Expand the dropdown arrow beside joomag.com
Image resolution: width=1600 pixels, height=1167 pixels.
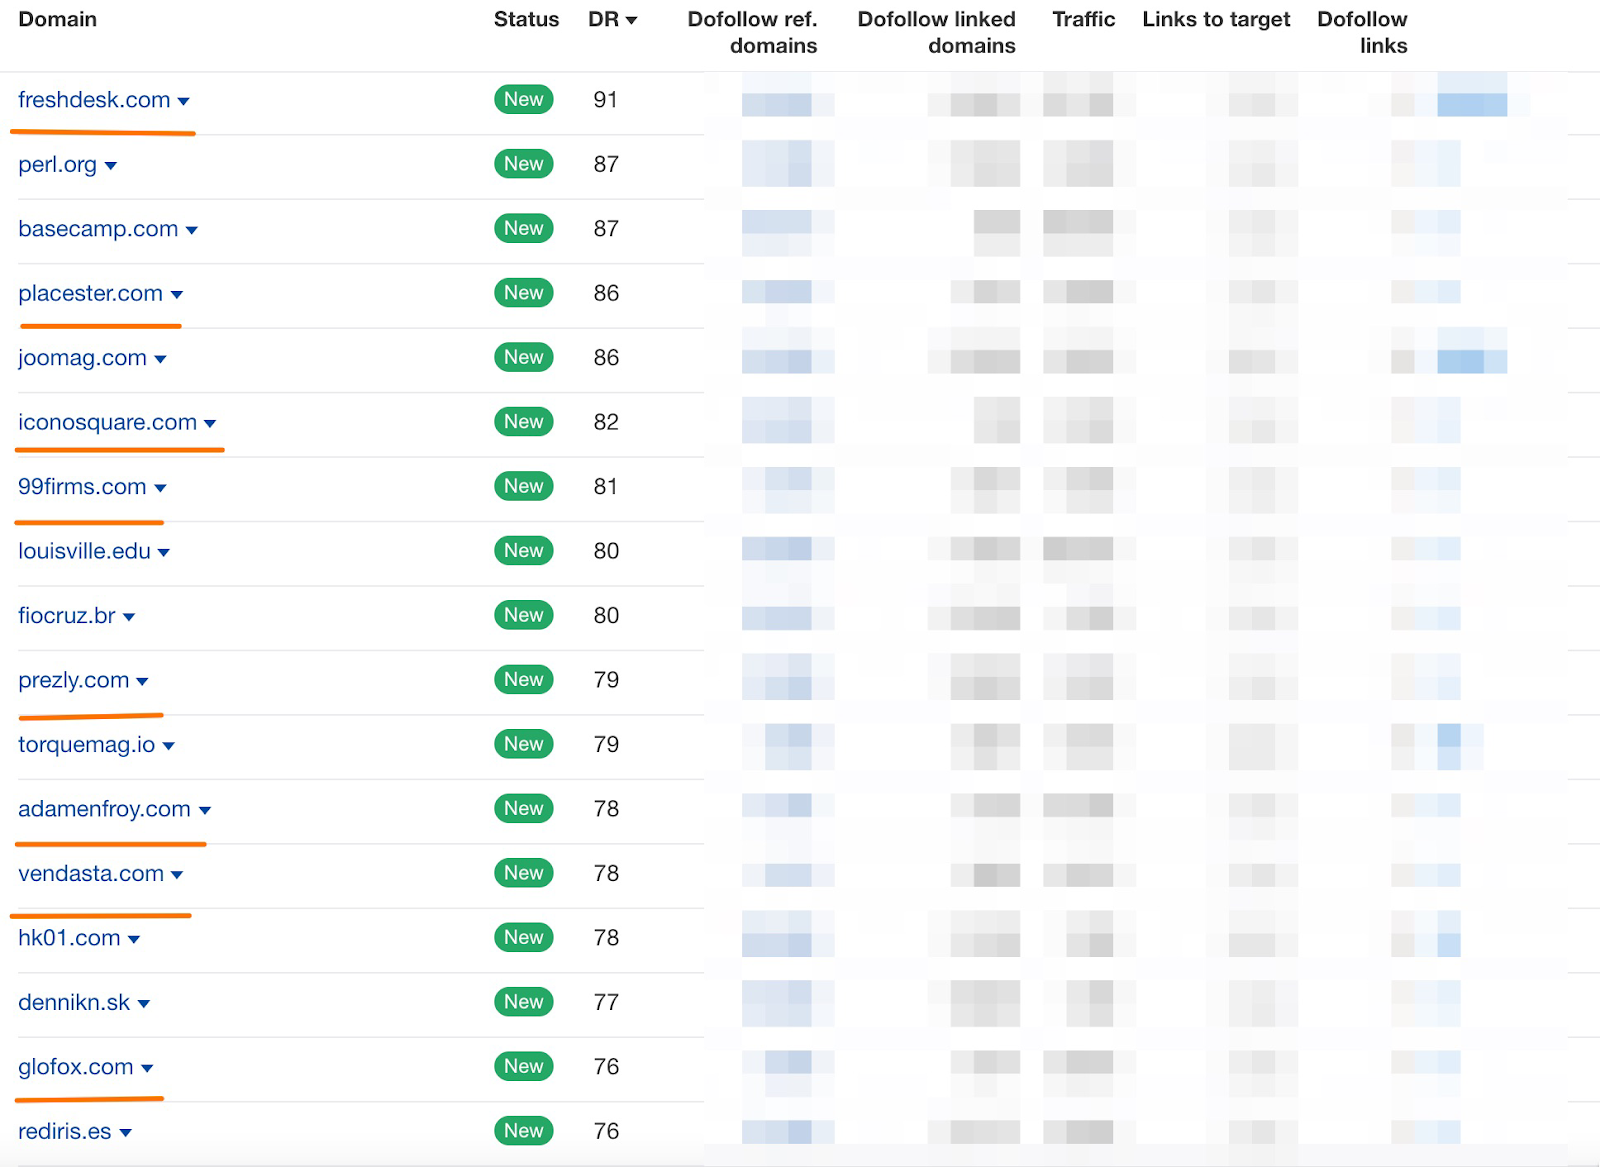(x=161, y=360)
